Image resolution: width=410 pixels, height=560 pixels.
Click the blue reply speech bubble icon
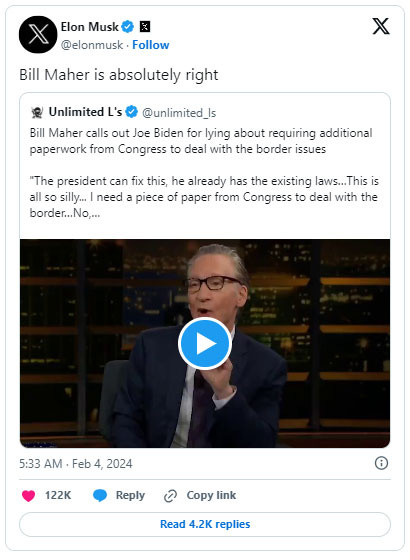100,496
